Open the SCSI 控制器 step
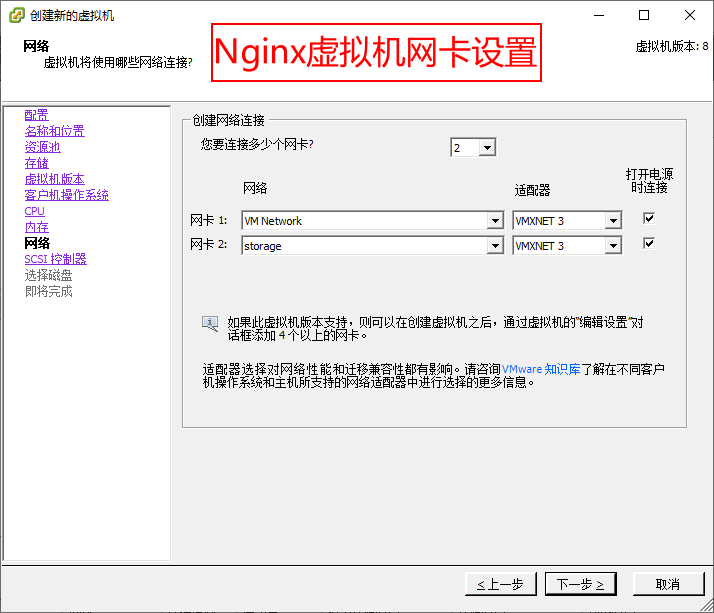The width and height of the screenshot is (714, 613). [x=55, y=259]
